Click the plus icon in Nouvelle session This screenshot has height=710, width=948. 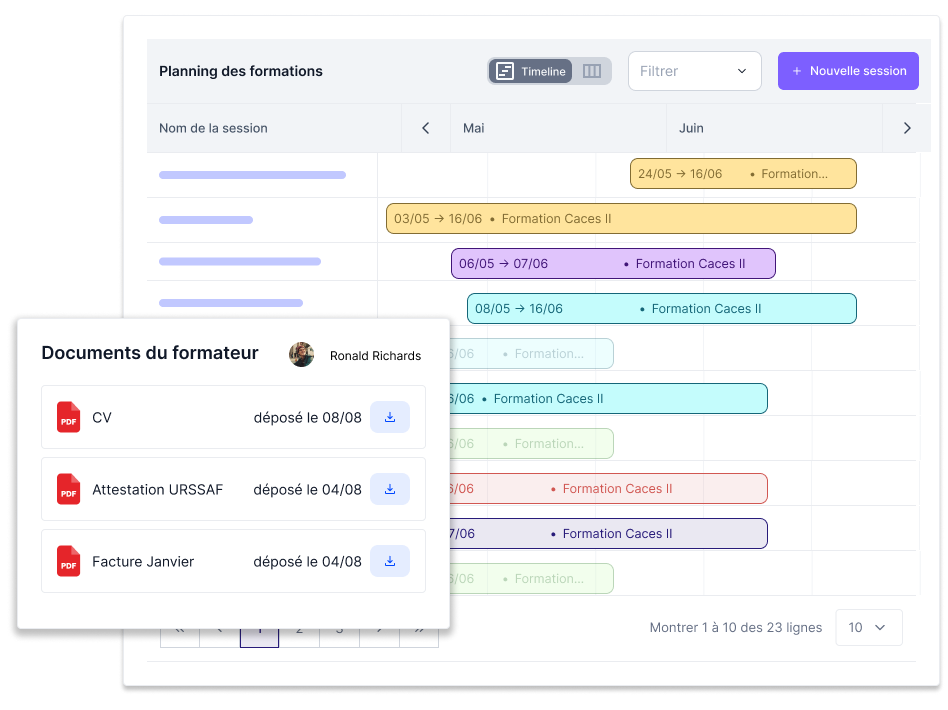click(x=797, y=71)
